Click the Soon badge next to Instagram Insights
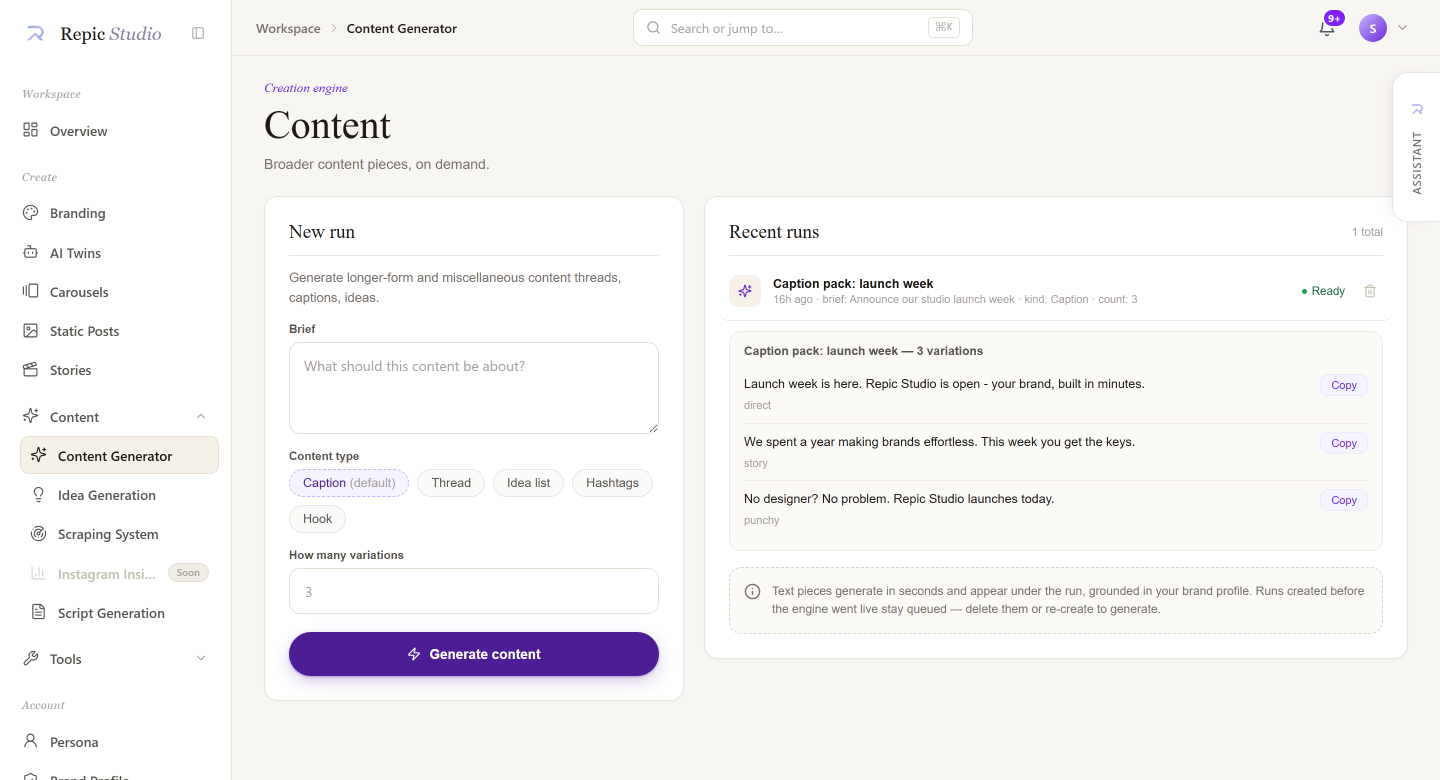The width and height of the screenshot is (1440, 780). pos(188,573)
